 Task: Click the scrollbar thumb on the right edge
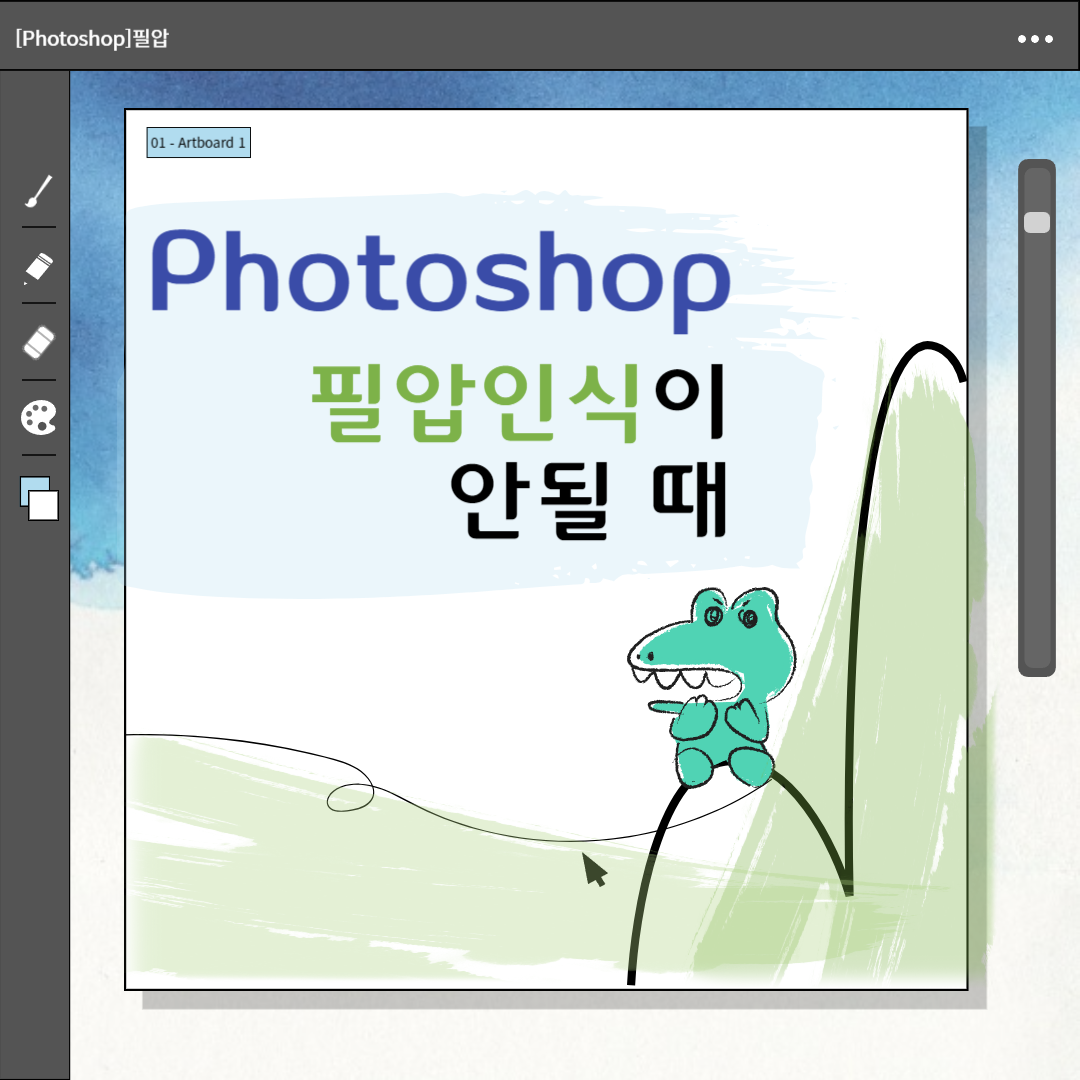(x=1037, y=222)
